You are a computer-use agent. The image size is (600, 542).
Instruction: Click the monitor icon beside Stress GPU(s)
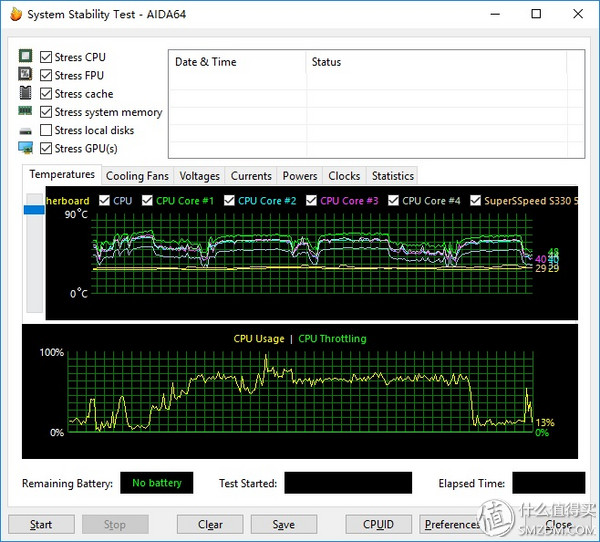(x=25, y=149)
